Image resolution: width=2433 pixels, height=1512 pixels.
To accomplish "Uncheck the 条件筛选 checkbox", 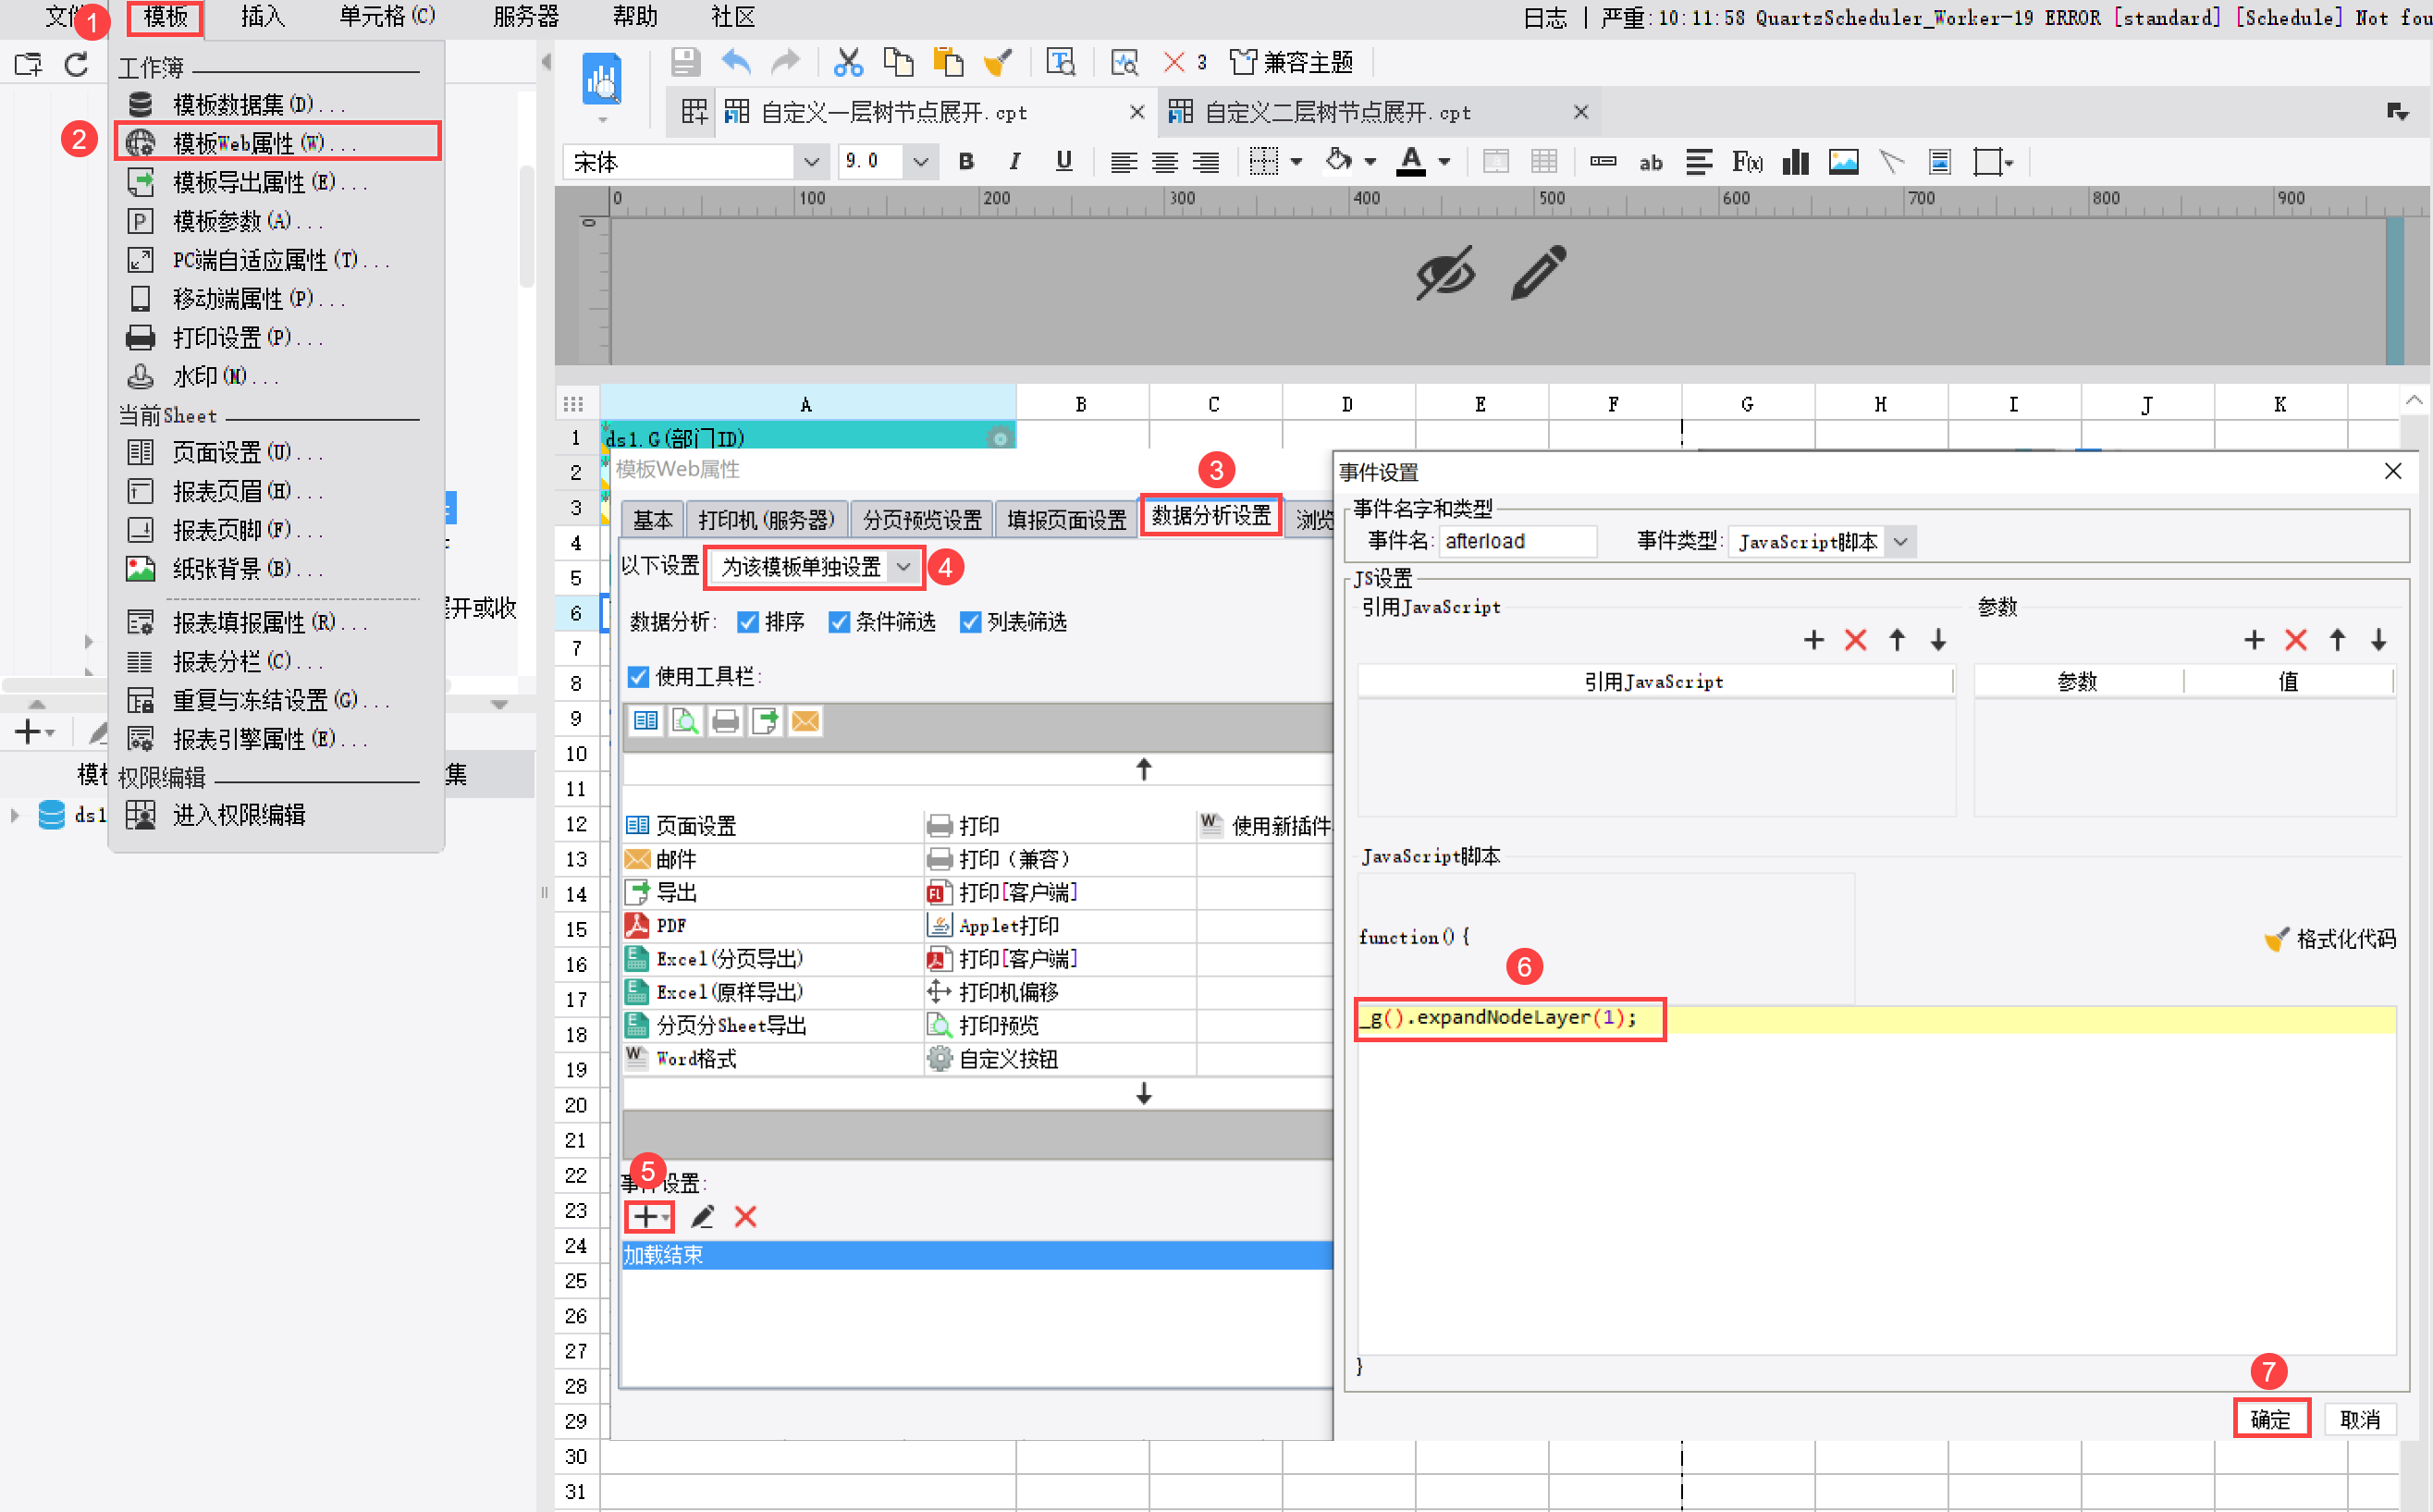I will (839, 622).
